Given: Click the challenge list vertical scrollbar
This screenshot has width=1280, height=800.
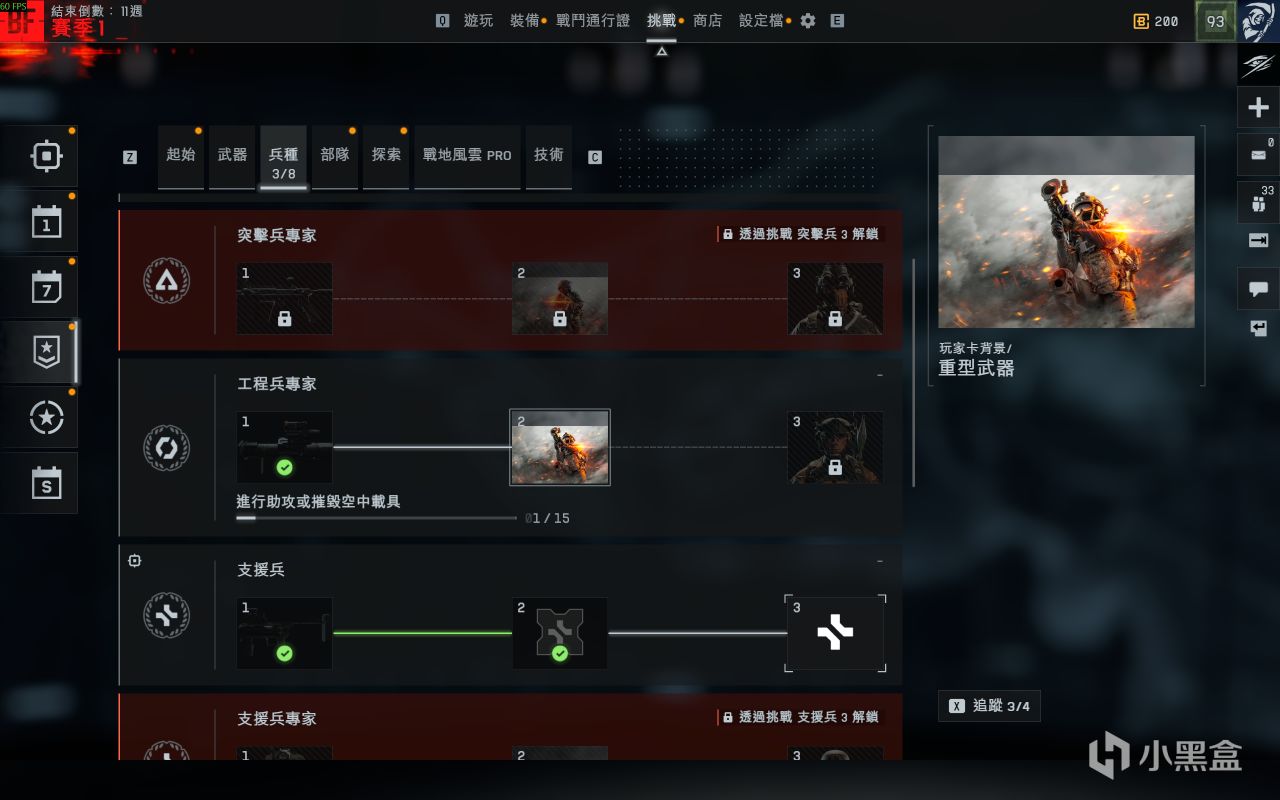Looking at the screenshot, I should click(x=914, y=372).
